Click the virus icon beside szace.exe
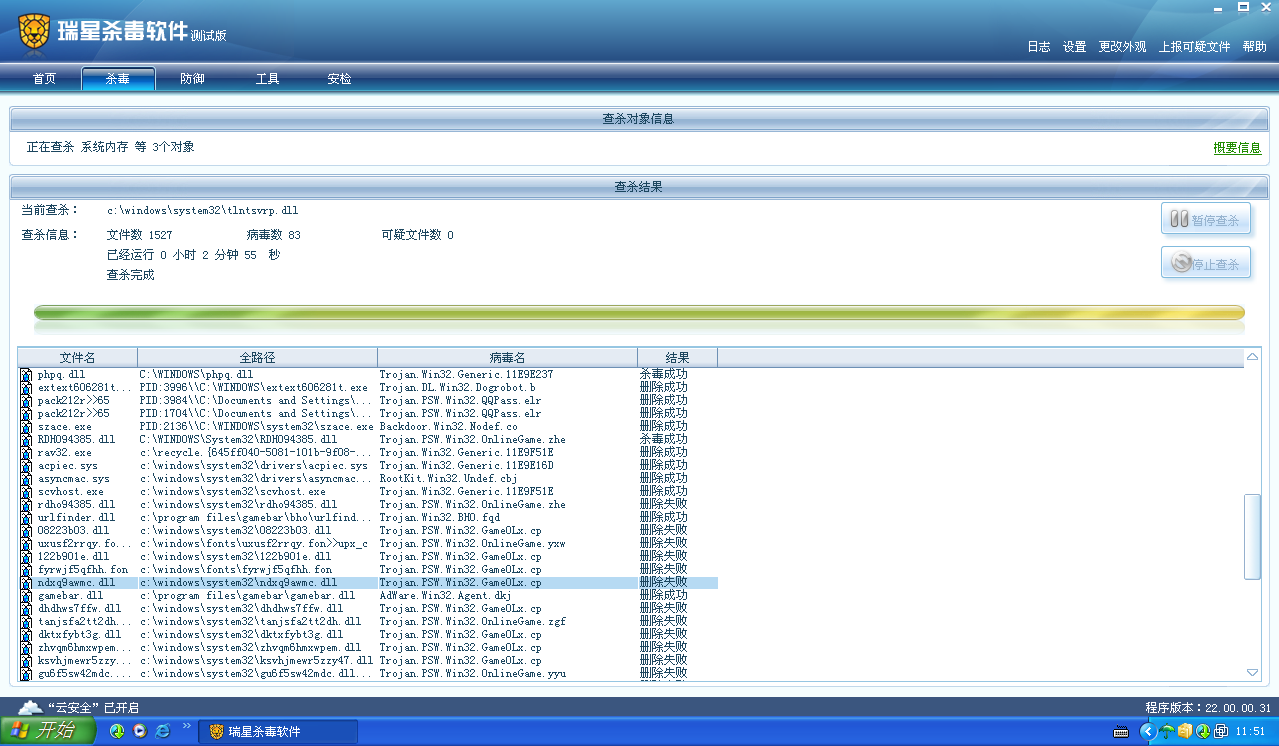Screen dimensions: 1279x746 coord(27,426)
